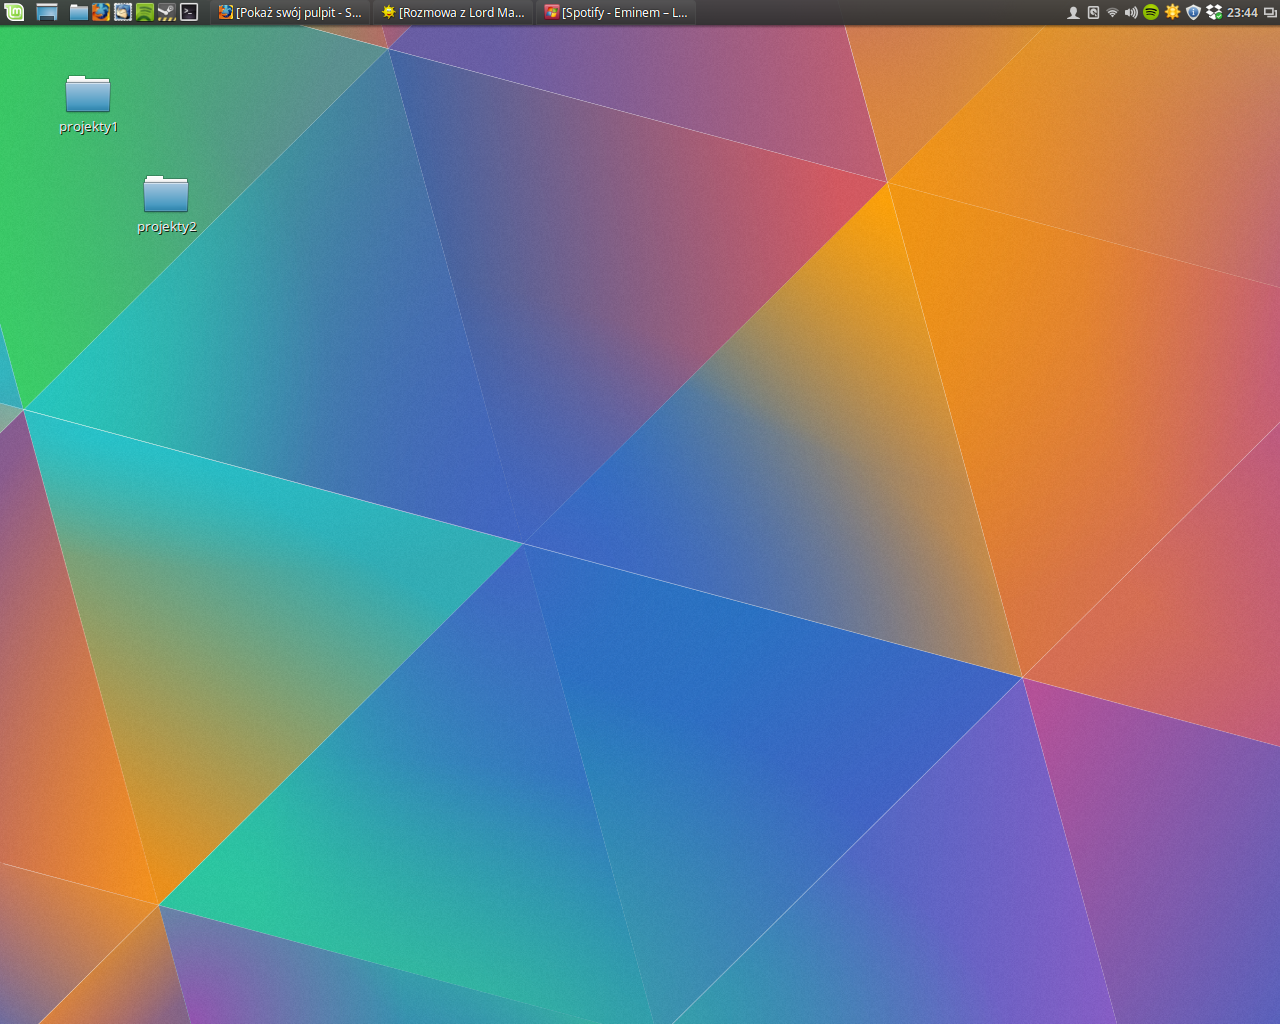This screenshot has height=1024, width=1280.
Task: Switch to Pokaż swój pulpit window
Action: coord(291,12)
